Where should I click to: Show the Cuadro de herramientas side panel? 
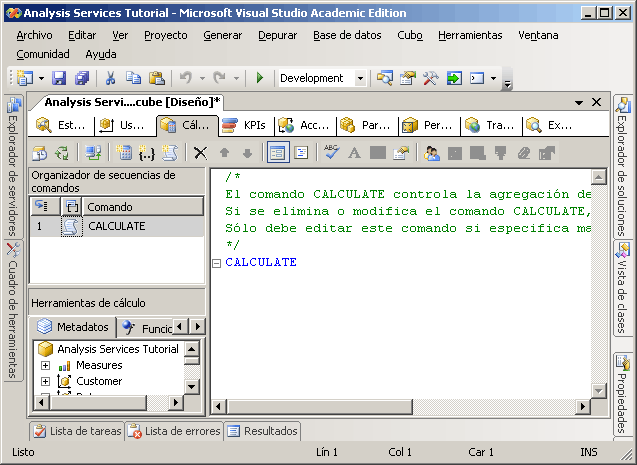pos(13,310)
